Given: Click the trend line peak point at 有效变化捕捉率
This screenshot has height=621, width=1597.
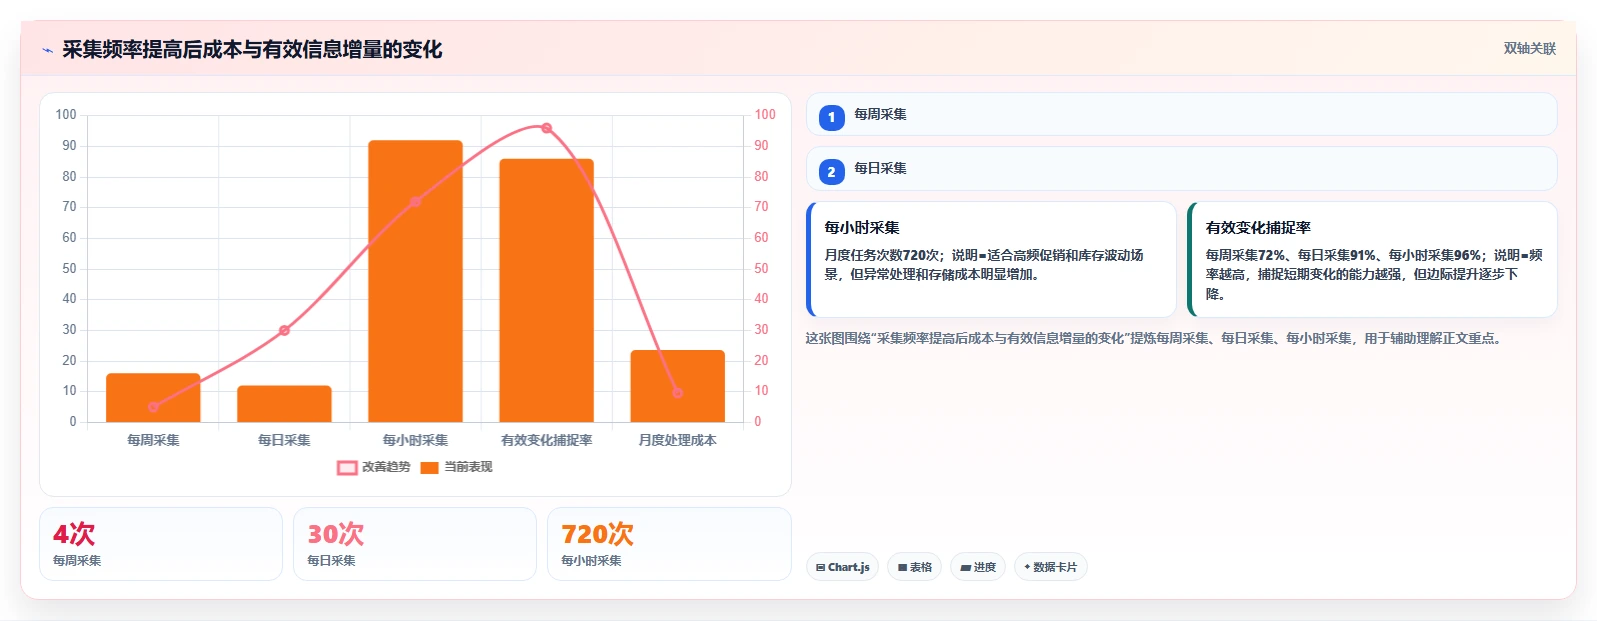Looking at the screenshot, I should coord(546,128).
